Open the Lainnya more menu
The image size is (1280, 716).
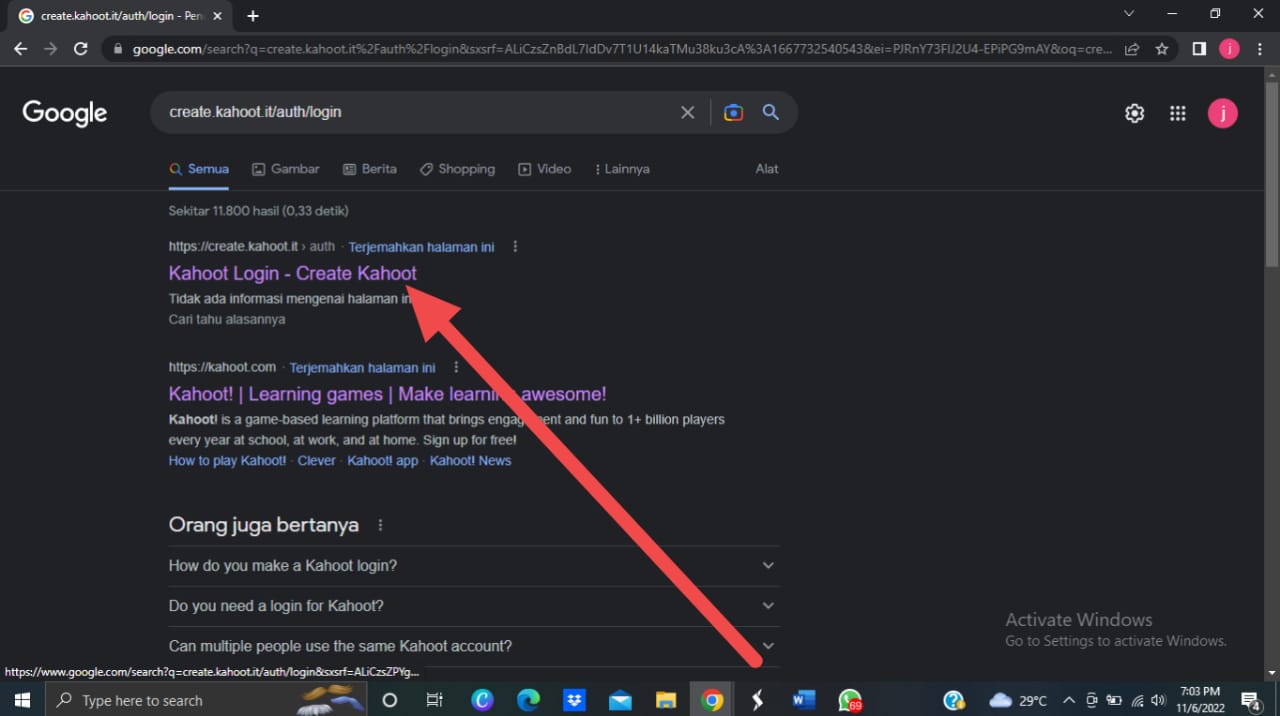pos(622,169)
